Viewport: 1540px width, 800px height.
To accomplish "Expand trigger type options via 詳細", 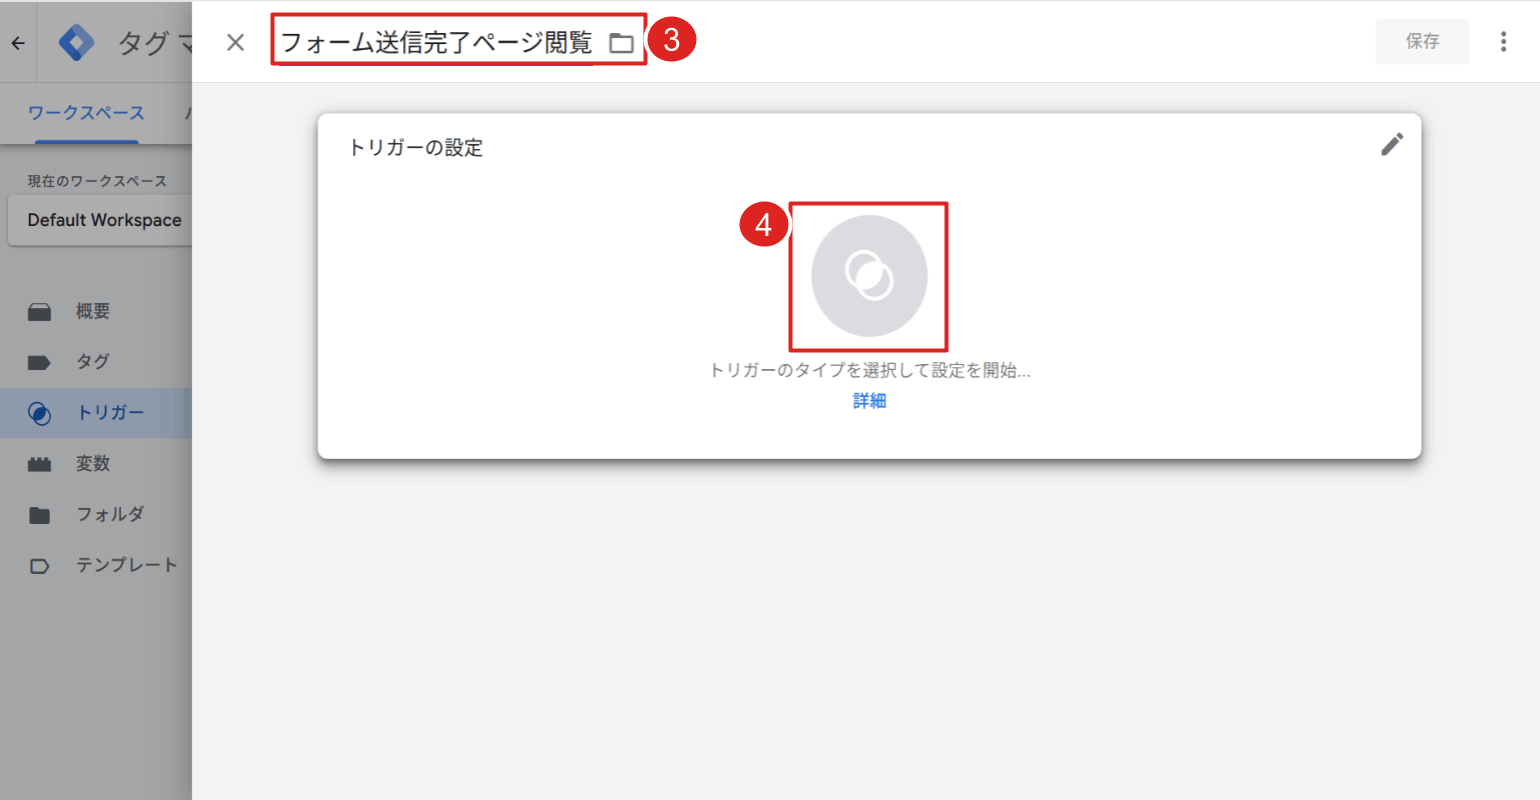I will coord(868,400).
